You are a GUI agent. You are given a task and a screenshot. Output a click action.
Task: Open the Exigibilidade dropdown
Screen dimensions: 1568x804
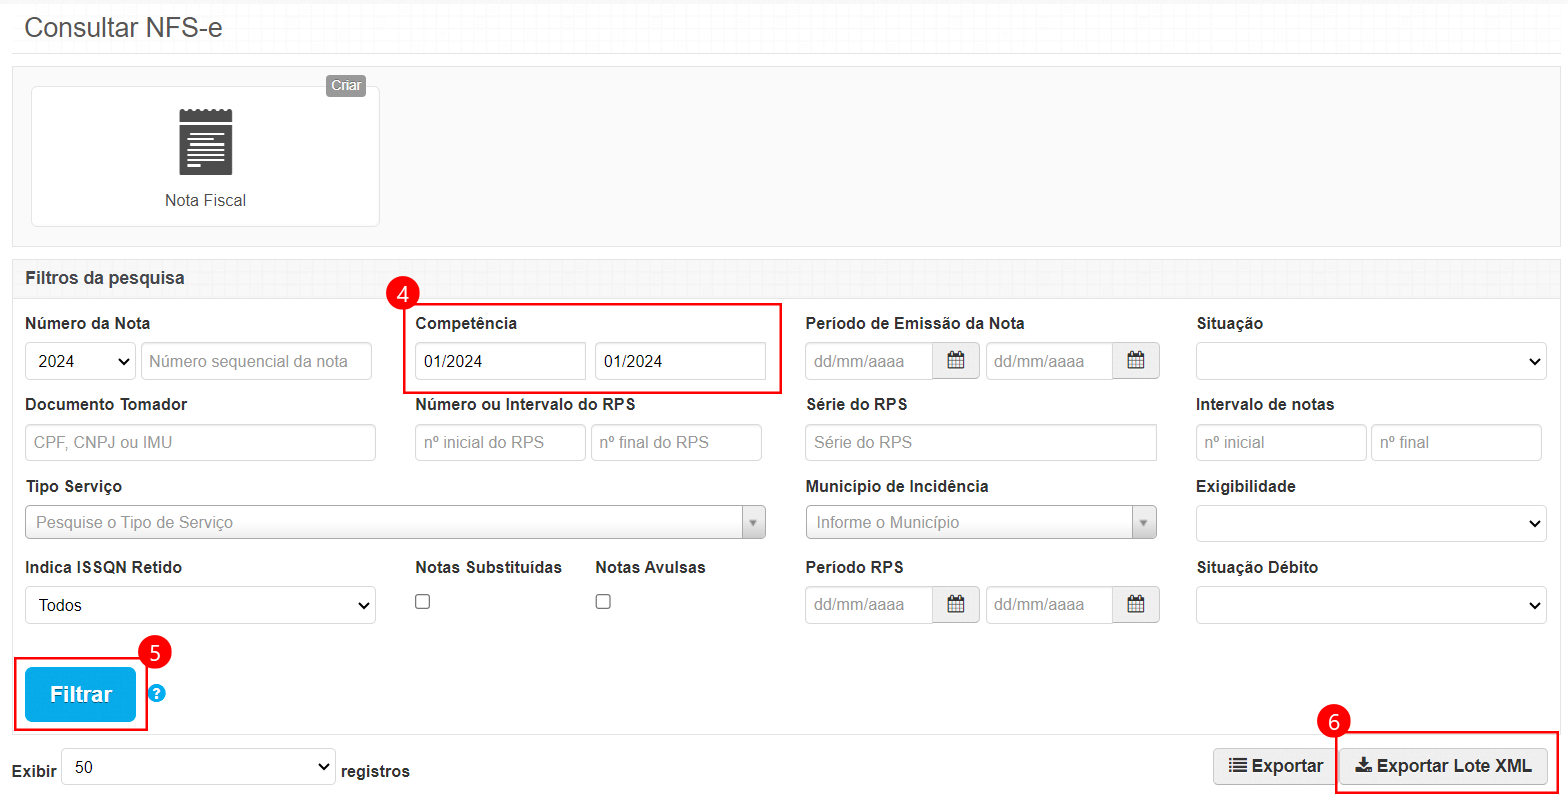click(1370, 523)
